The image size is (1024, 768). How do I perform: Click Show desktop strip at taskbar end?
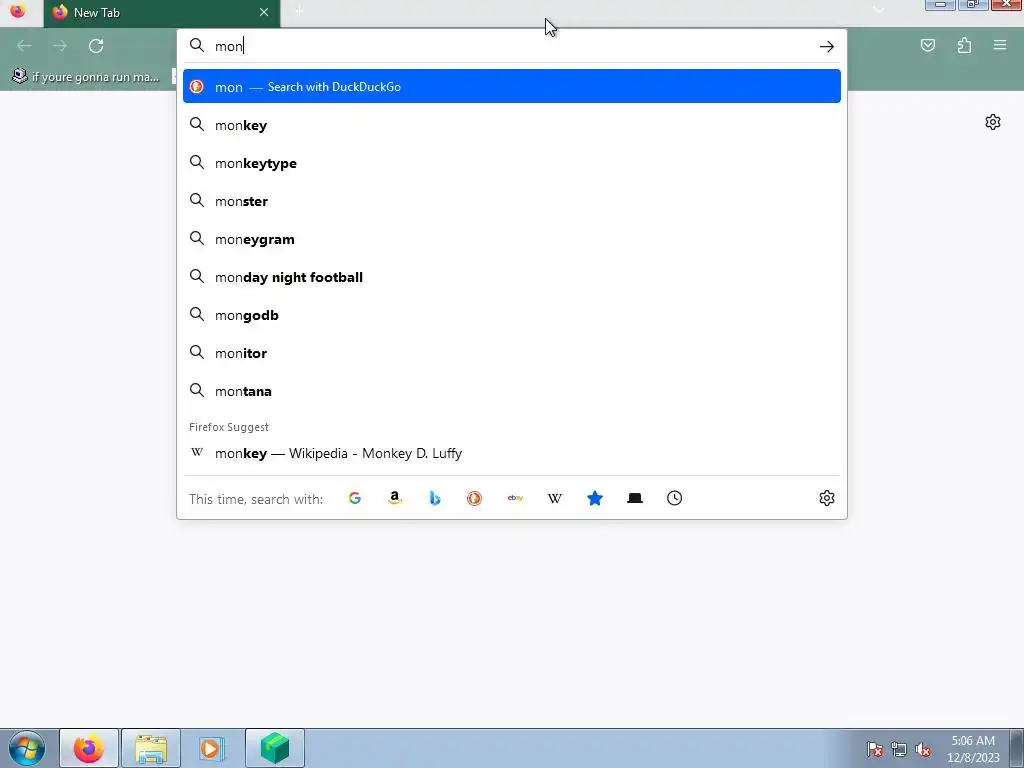point(1017,748)
